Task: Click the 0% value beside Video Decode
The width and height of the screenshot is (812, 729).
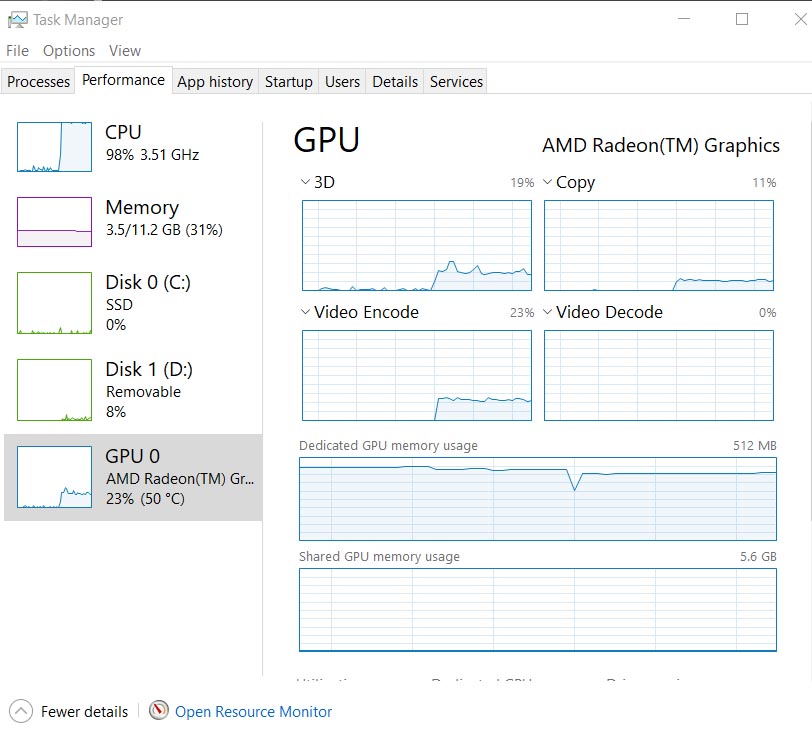Action: point(767,313)
